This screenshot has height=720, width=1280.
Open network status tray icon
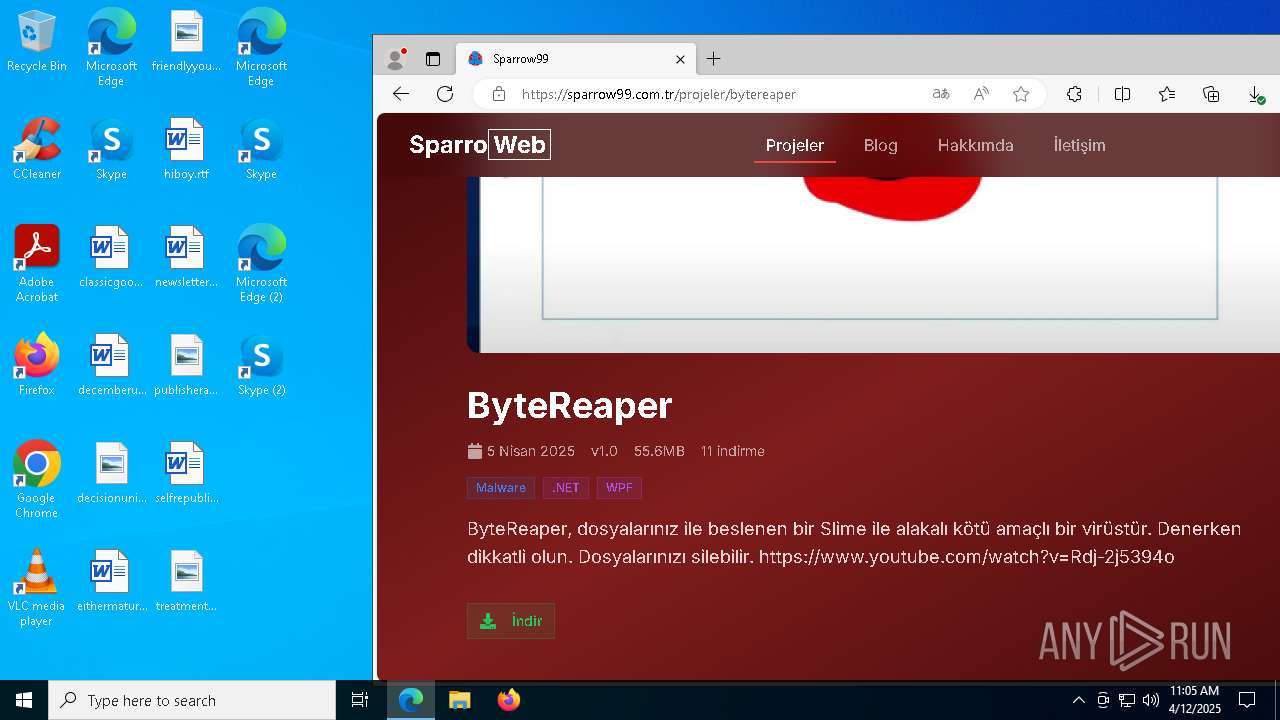click(x=1127, y=700)
